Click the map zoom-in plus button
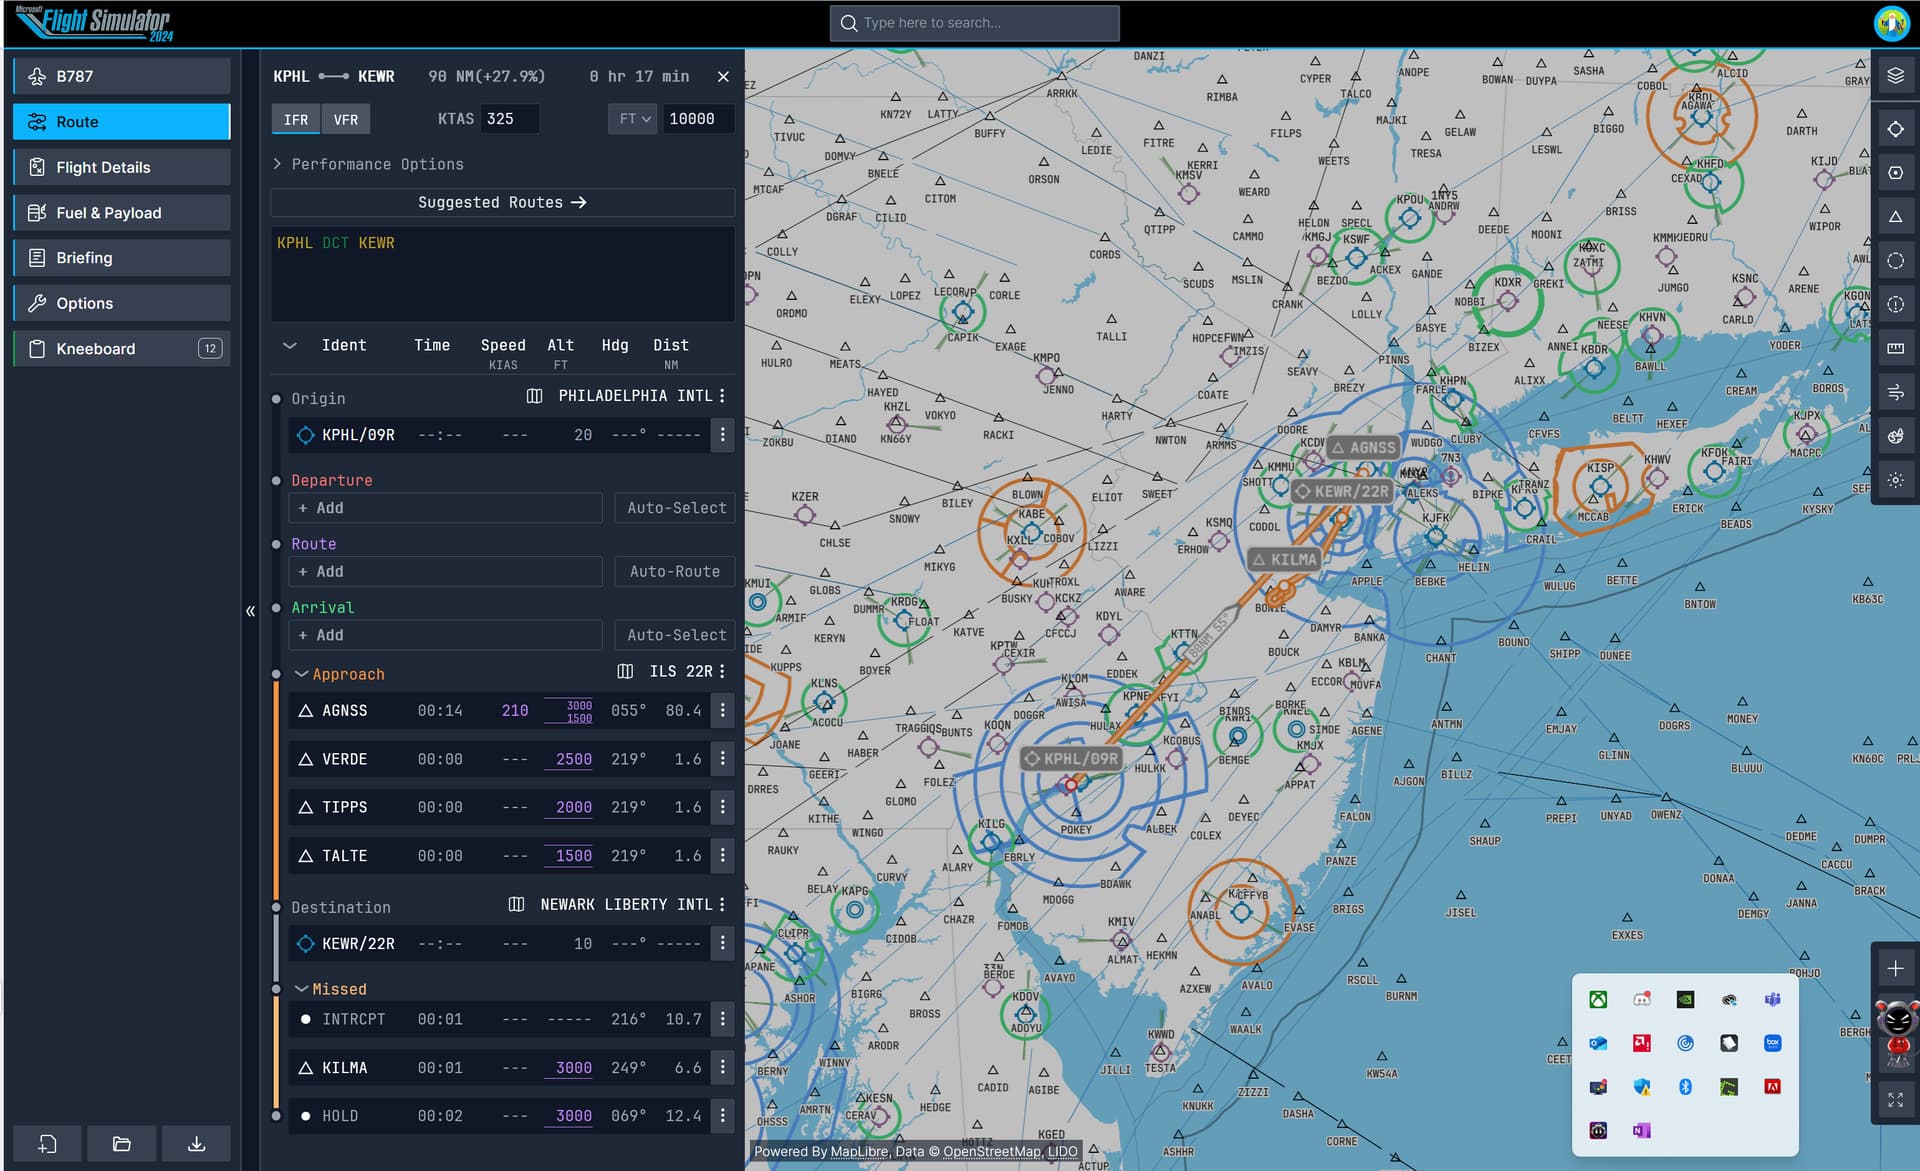 [x=1895, y=968]
